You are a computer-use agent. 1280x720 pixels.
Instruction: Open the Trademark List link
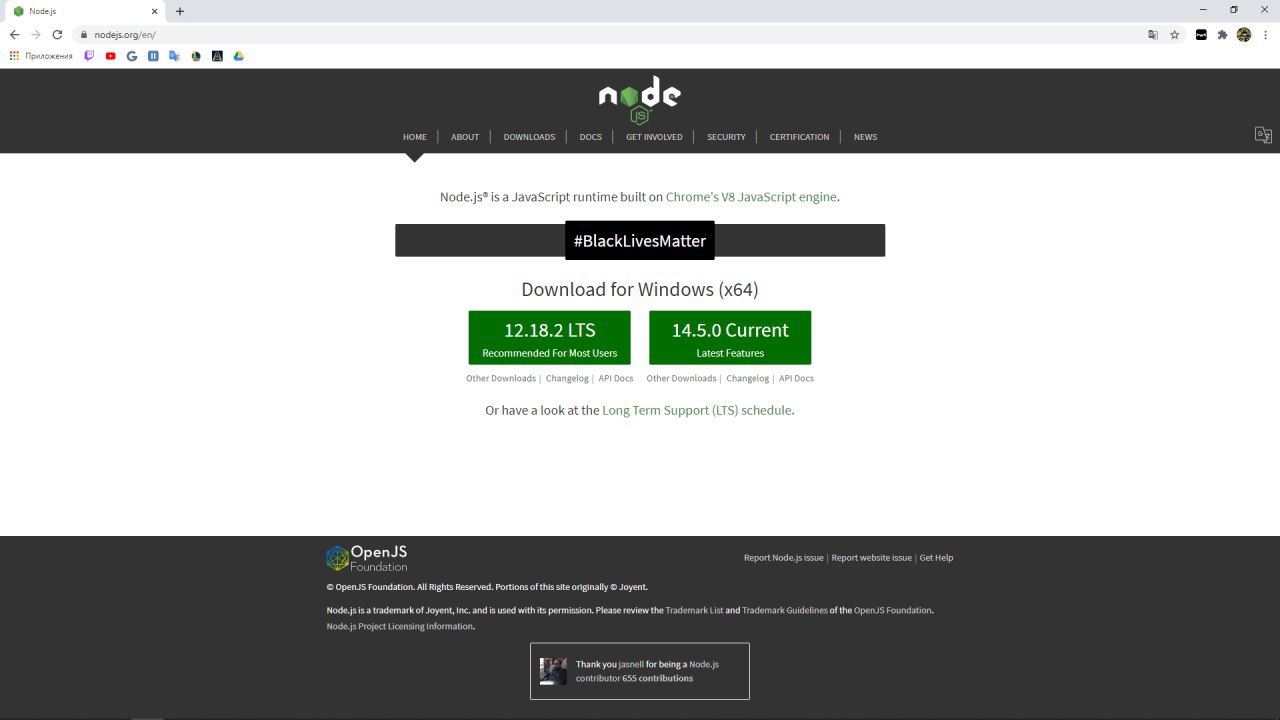(x=694, y=610)
